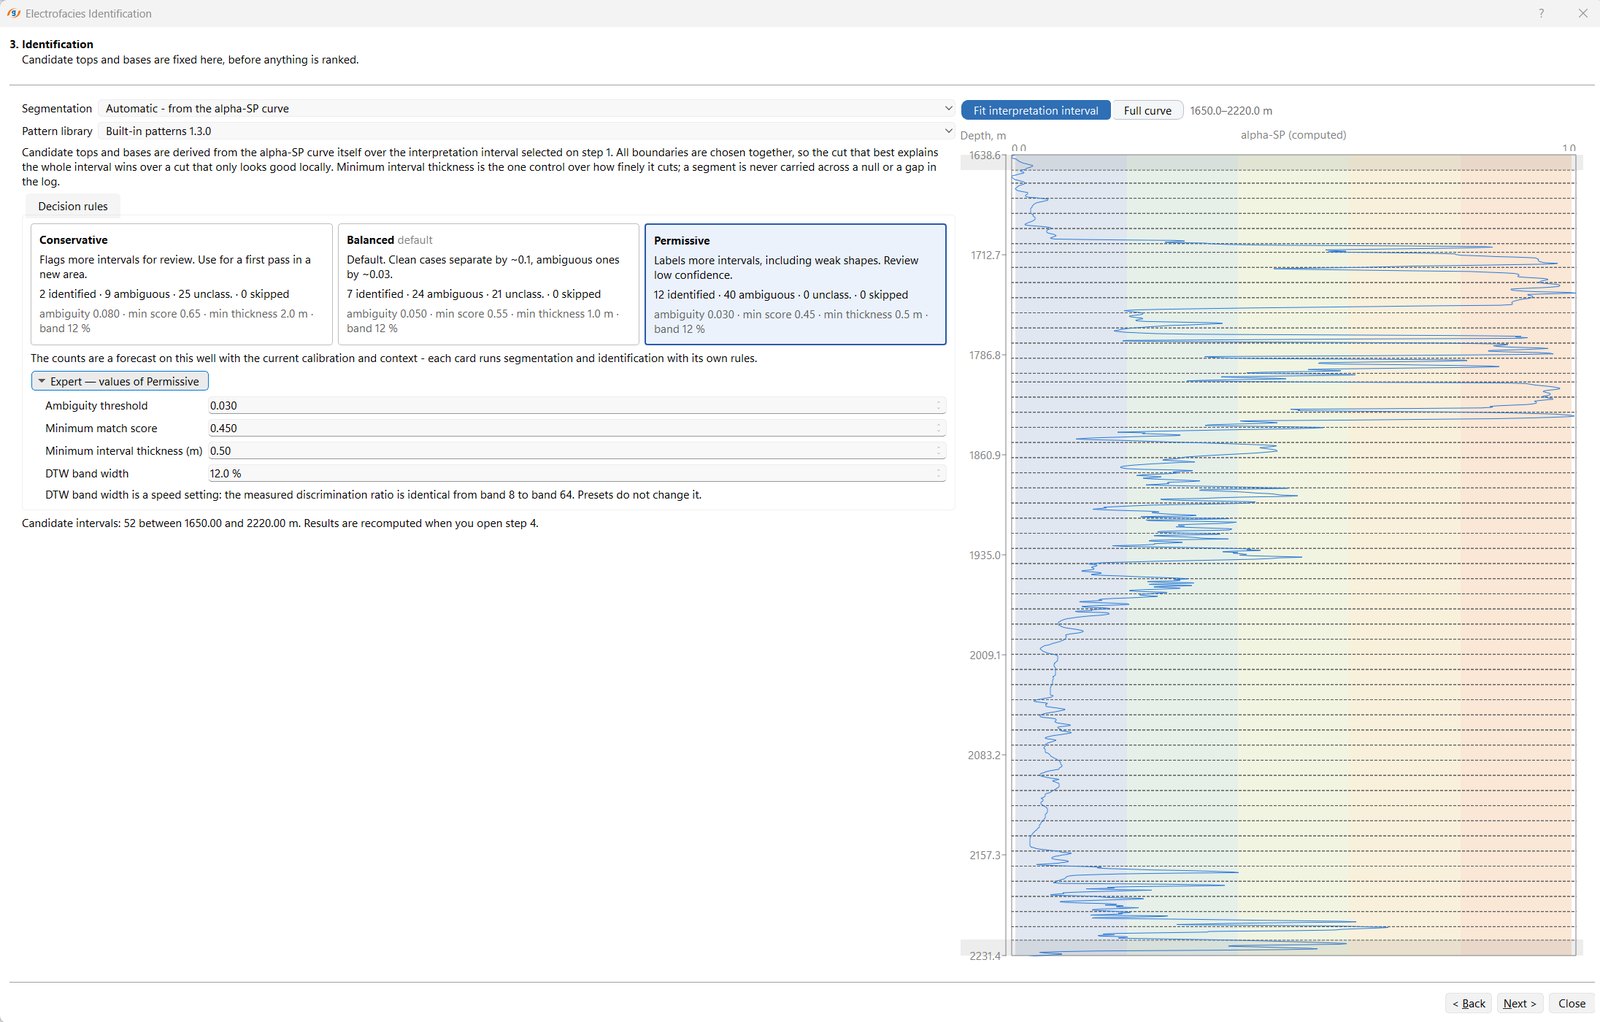Step the Minimum match score spinner arrows
The image size is (1600, 1022).
click(x=939, y=428)
